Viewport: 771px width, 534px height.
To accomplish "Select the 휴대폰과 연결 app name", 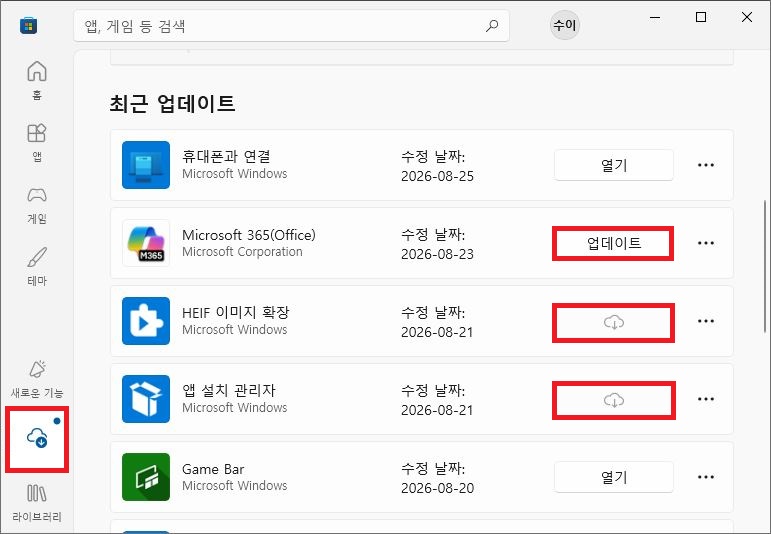I will (x=226, y=156).
